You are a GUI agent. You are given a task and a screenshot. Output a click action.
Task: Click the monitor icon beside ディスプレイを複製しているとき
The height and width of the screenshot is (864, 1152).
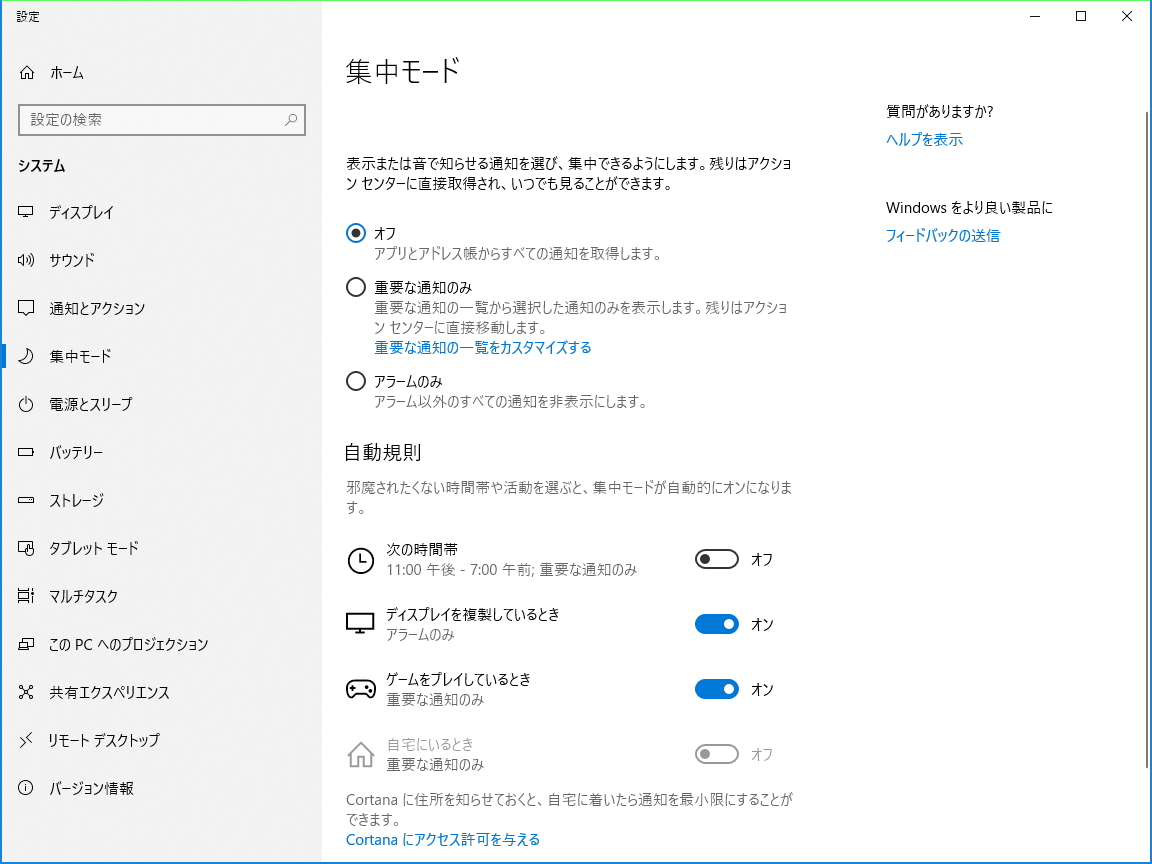click(360, 623)
